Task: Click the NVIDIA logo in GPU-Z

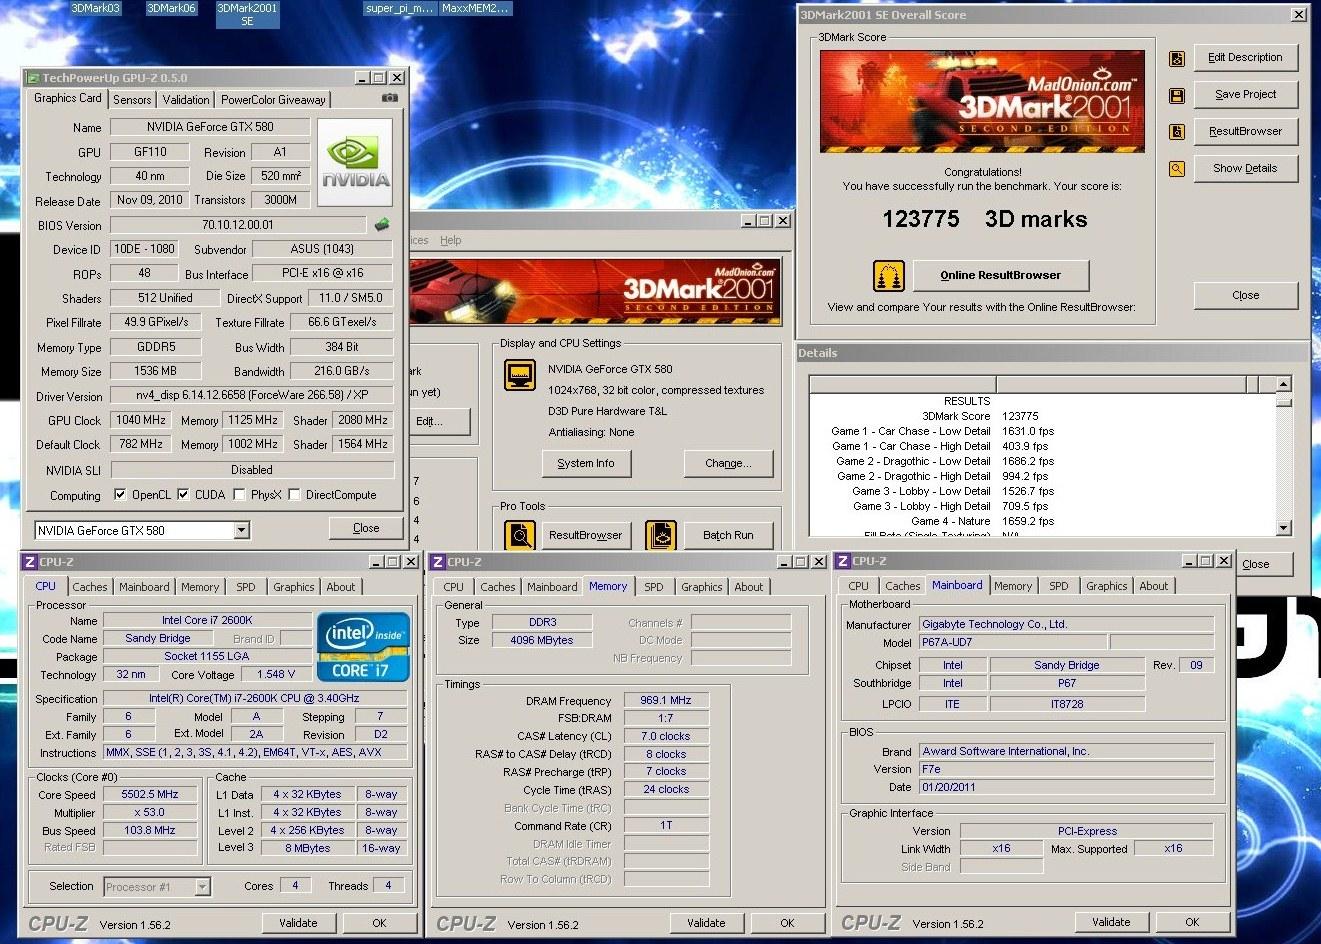Action: (x=355, y=162)
